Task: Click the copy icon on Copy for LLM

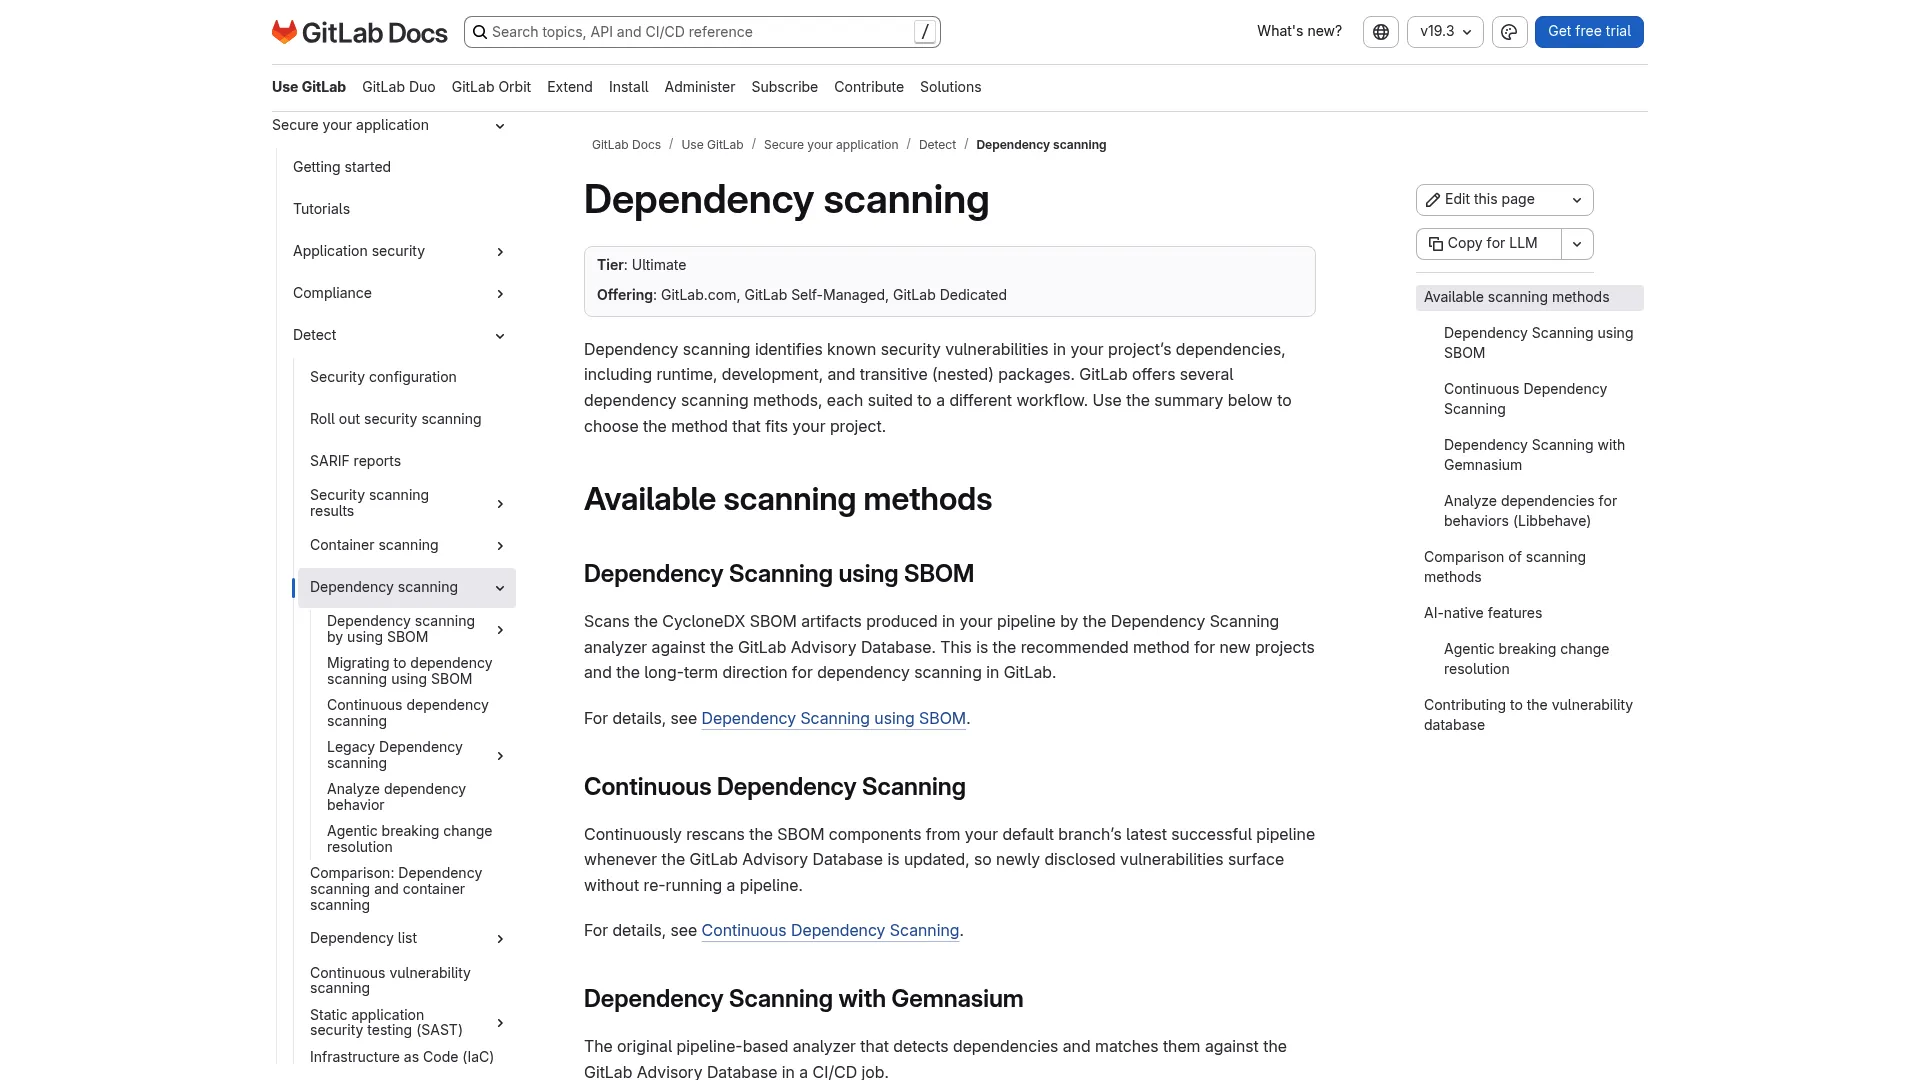Action: pyautogui.click(x=1435, y=244)
